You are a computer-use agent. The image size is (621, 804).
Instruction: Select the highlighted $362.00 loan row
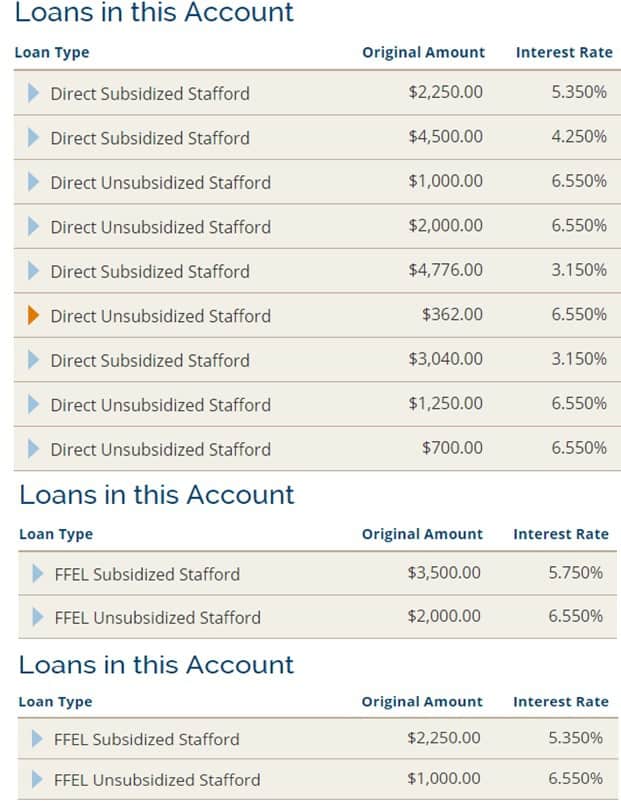coord(300,316)
